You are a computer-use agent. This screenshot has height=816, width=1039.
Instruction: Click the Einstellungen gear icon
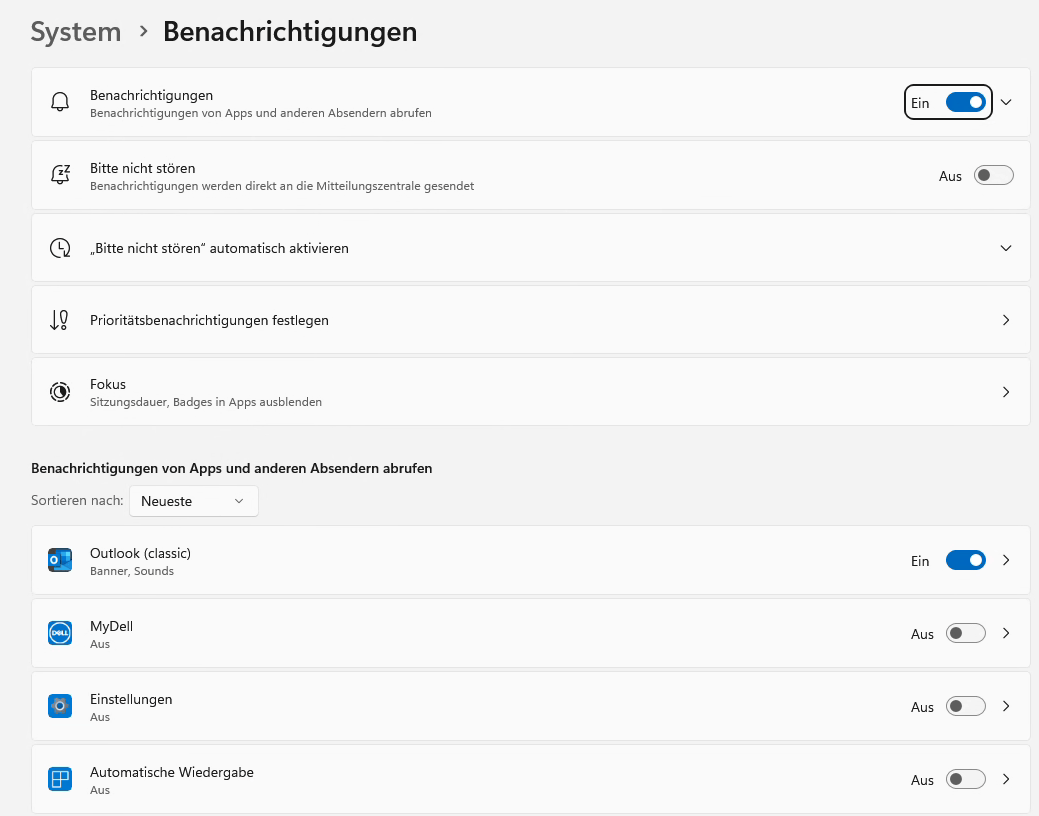point(60,706)
